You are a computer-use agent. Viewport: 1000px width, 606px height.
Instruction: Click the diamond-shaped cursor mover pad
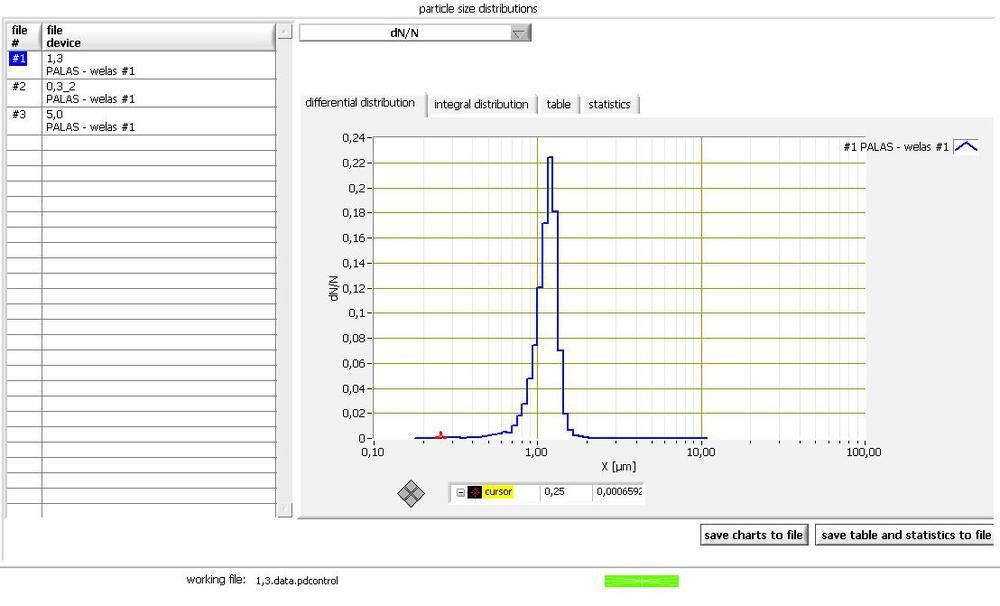coord(411,492)
